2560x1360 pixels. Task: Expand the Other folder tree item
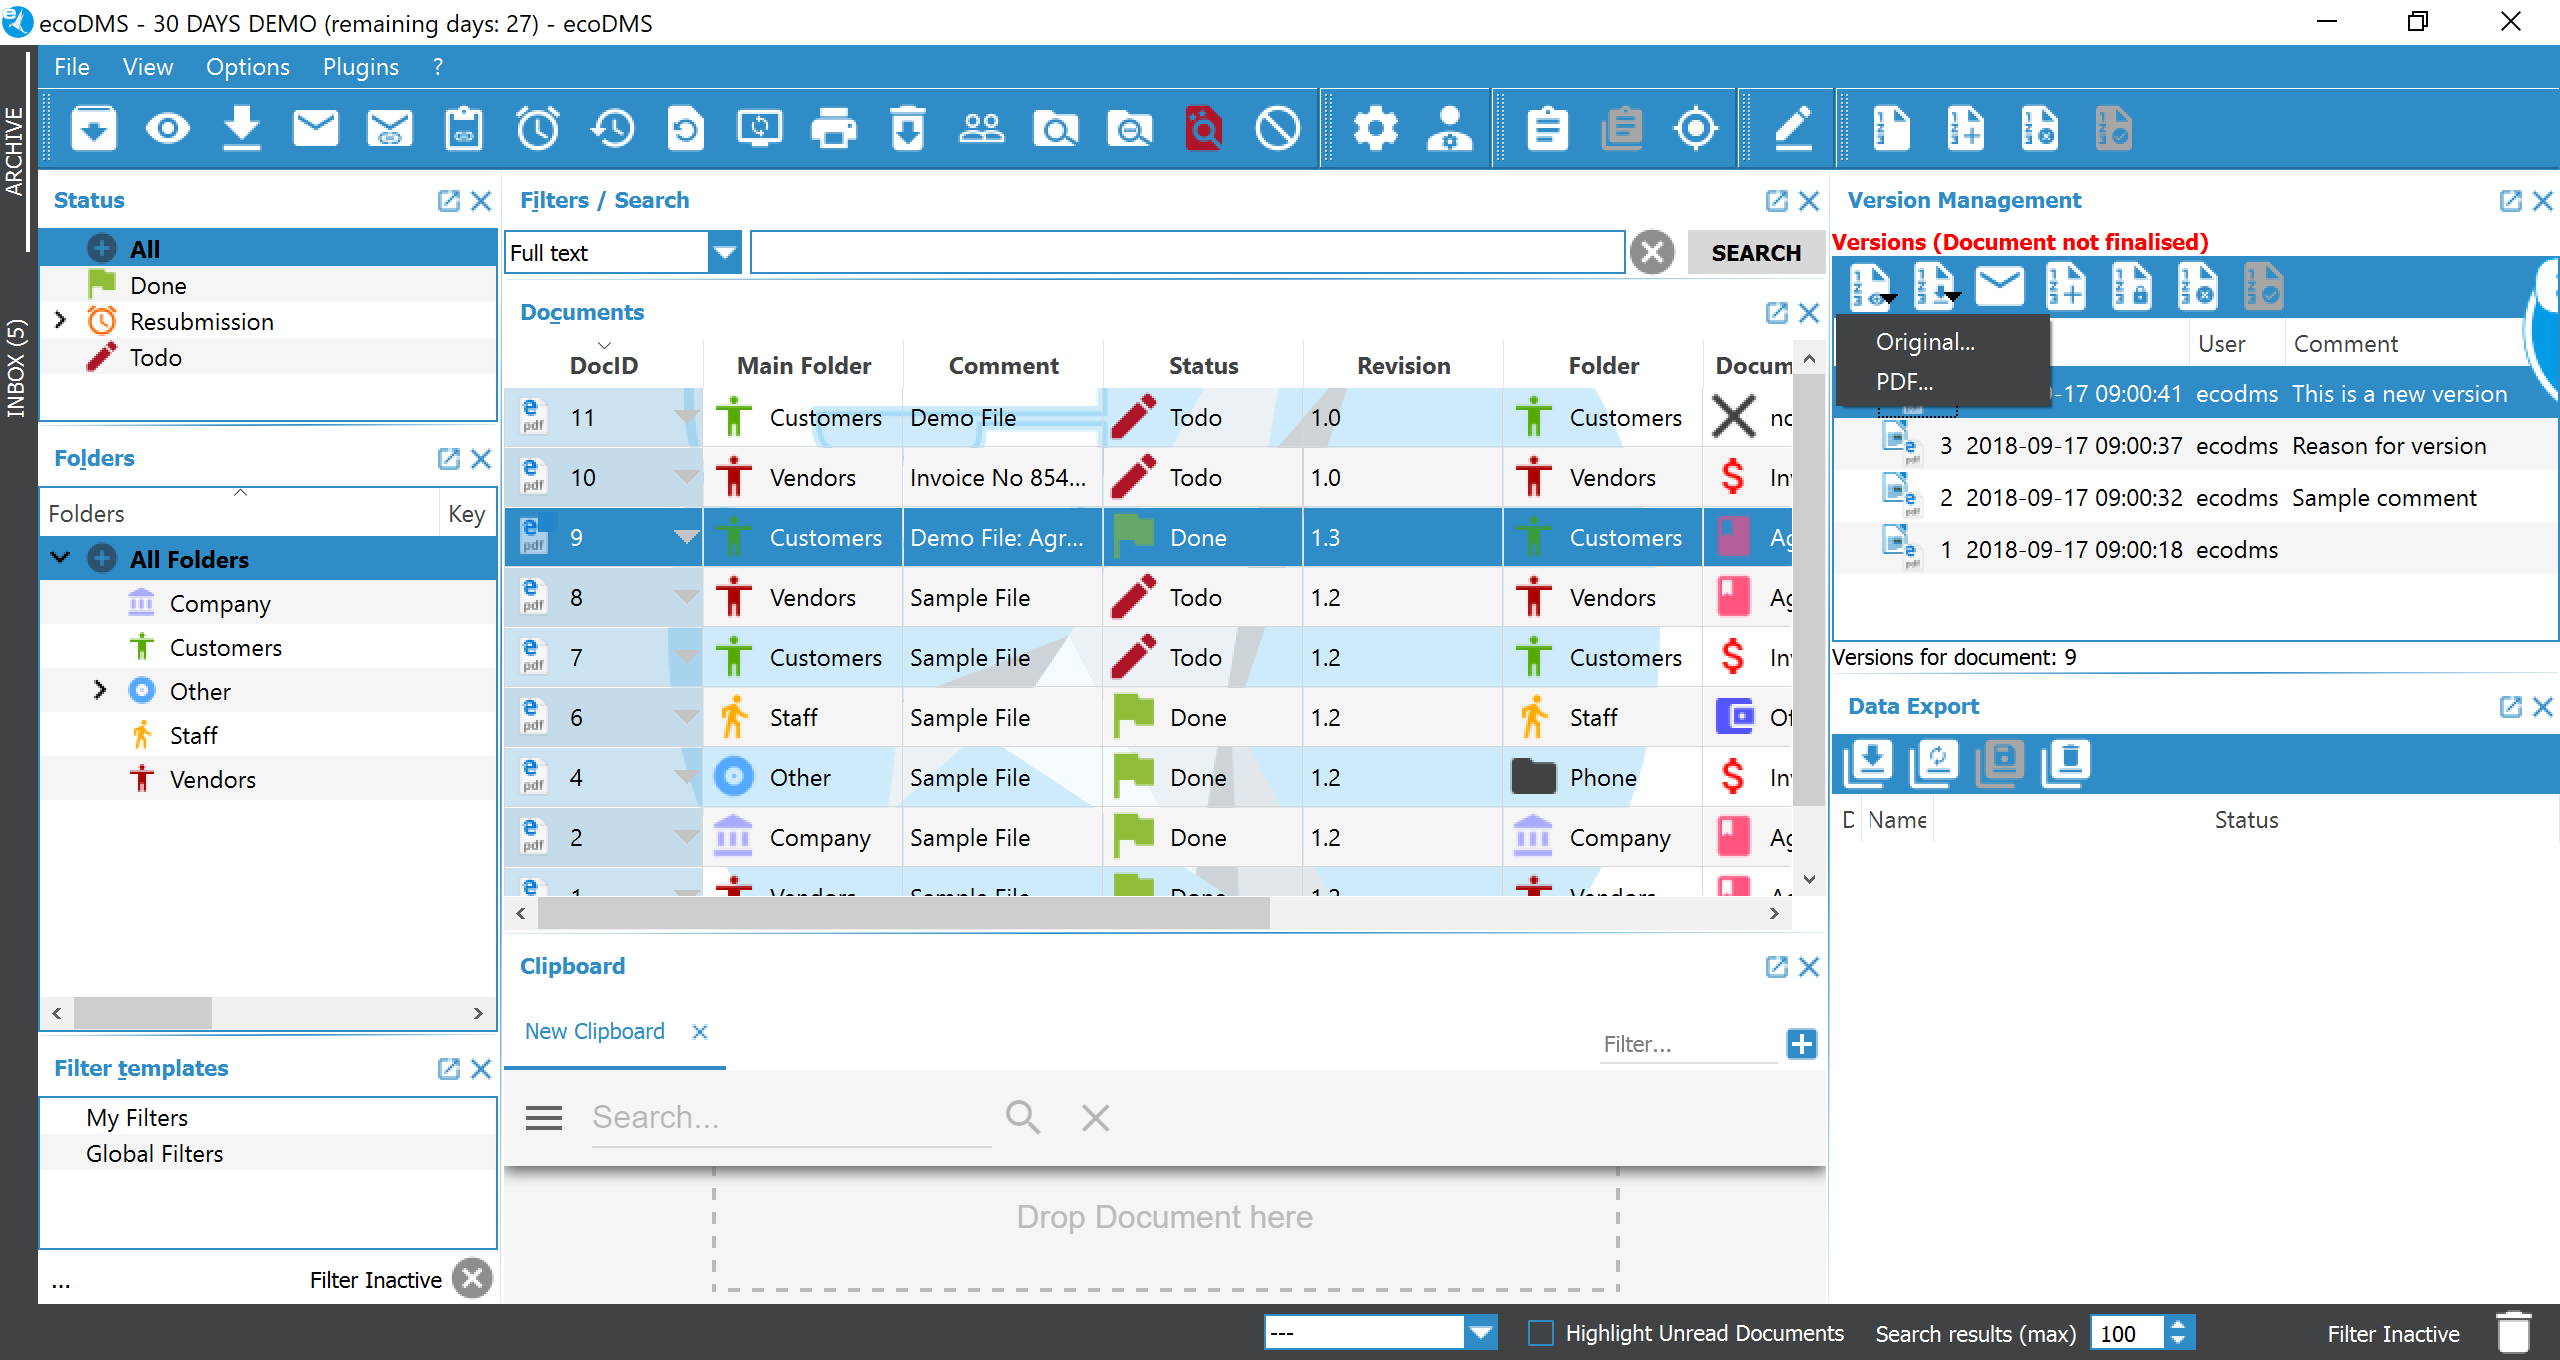[x=99, y=690]
